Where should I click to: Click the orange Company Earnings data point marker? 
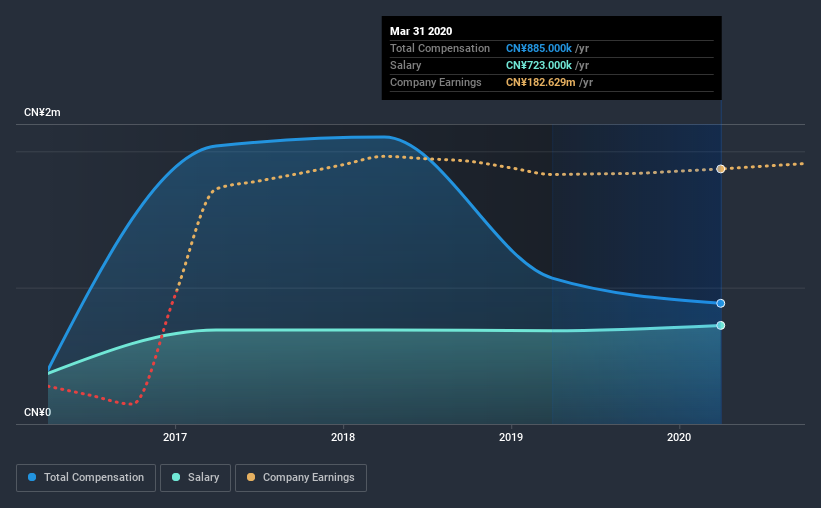(x=720, y=169)
